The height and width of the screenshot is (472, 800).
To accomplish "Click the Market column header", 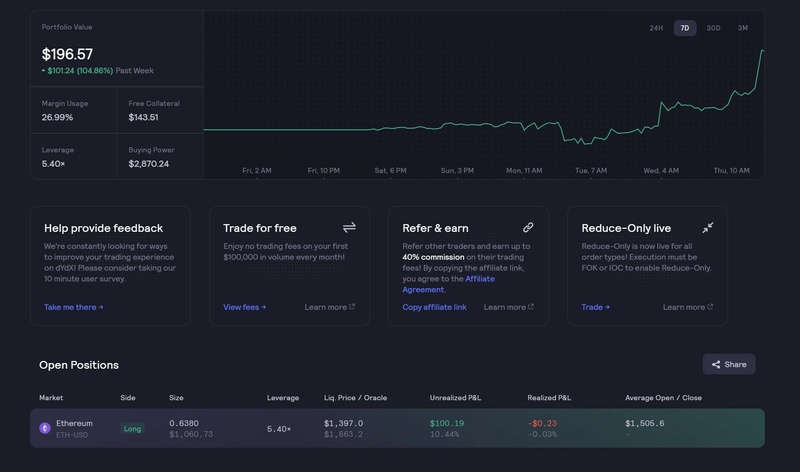I will [51, 398].
